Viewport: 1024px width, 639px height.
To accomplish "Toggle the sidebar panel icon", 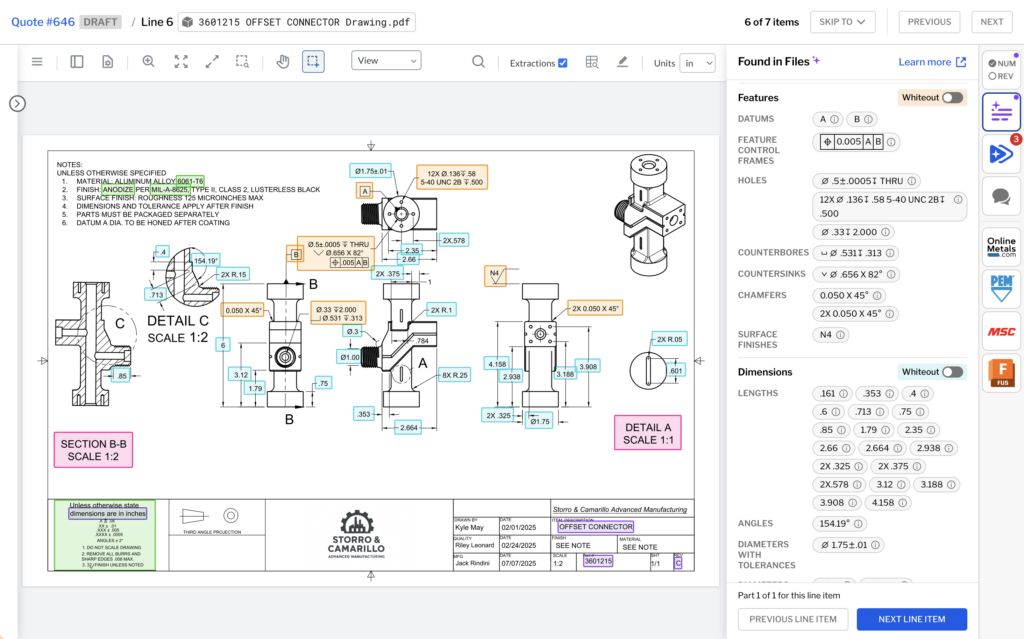I will coord(77,62).
